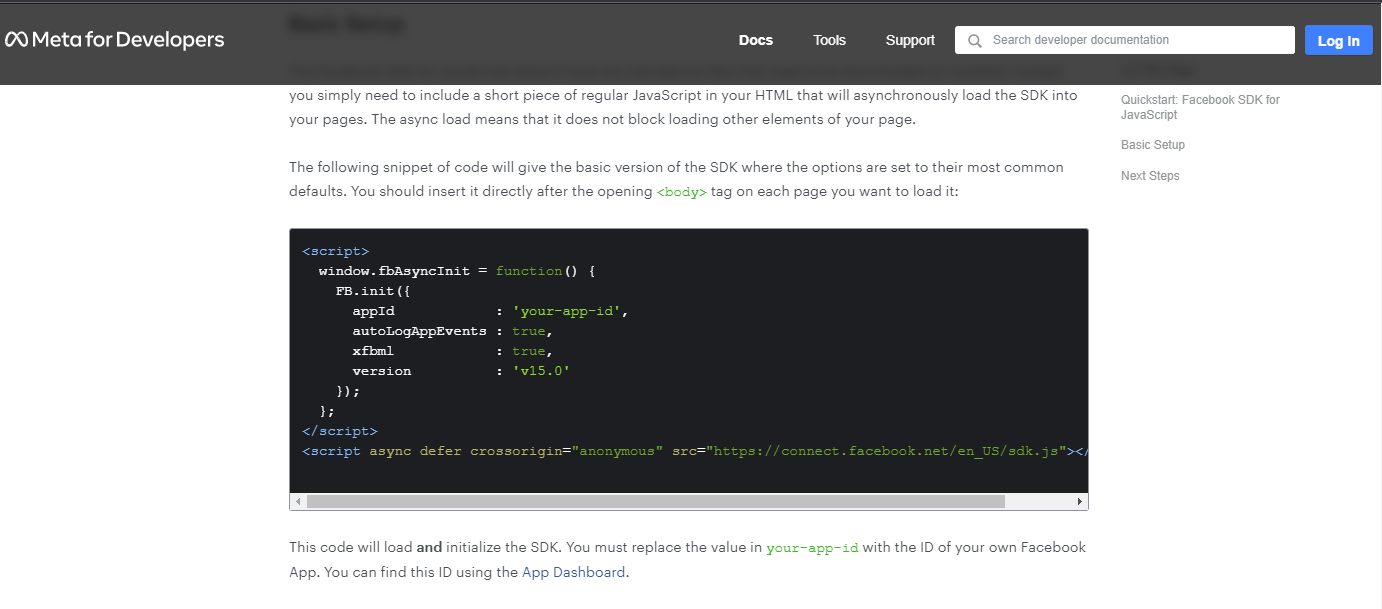Focus the Search developer documentation field
Viewport: 1382px width, 609px height.
tap(1125, 40)
